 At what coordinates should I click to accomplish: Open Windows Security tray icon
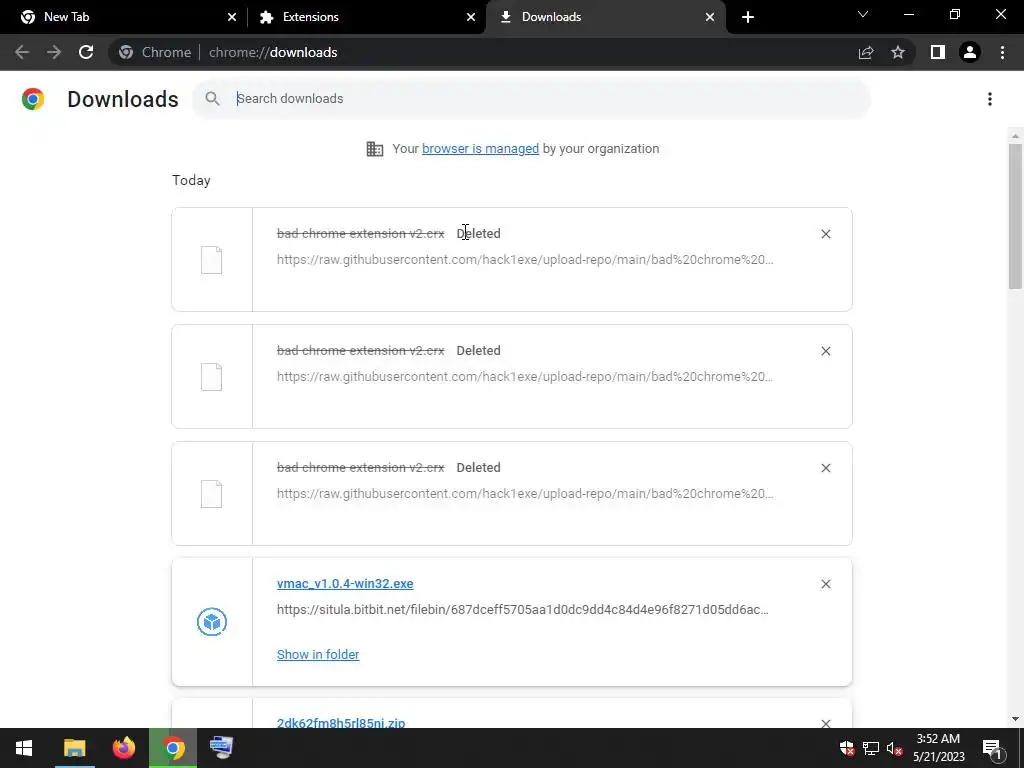(847, 748)
